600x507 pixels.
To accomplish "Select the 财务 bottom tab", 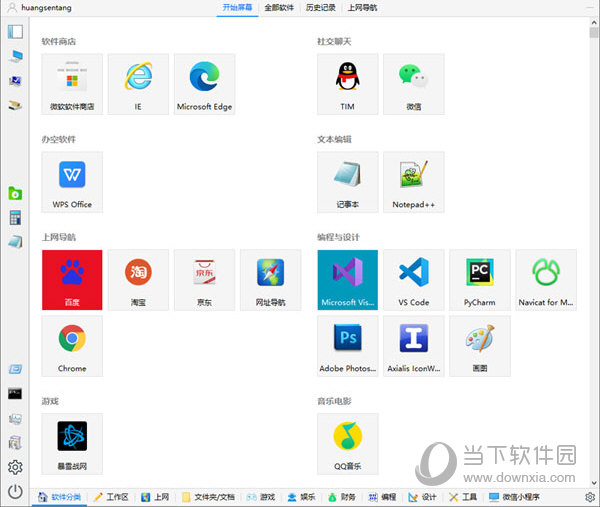I will click(342, 497).
